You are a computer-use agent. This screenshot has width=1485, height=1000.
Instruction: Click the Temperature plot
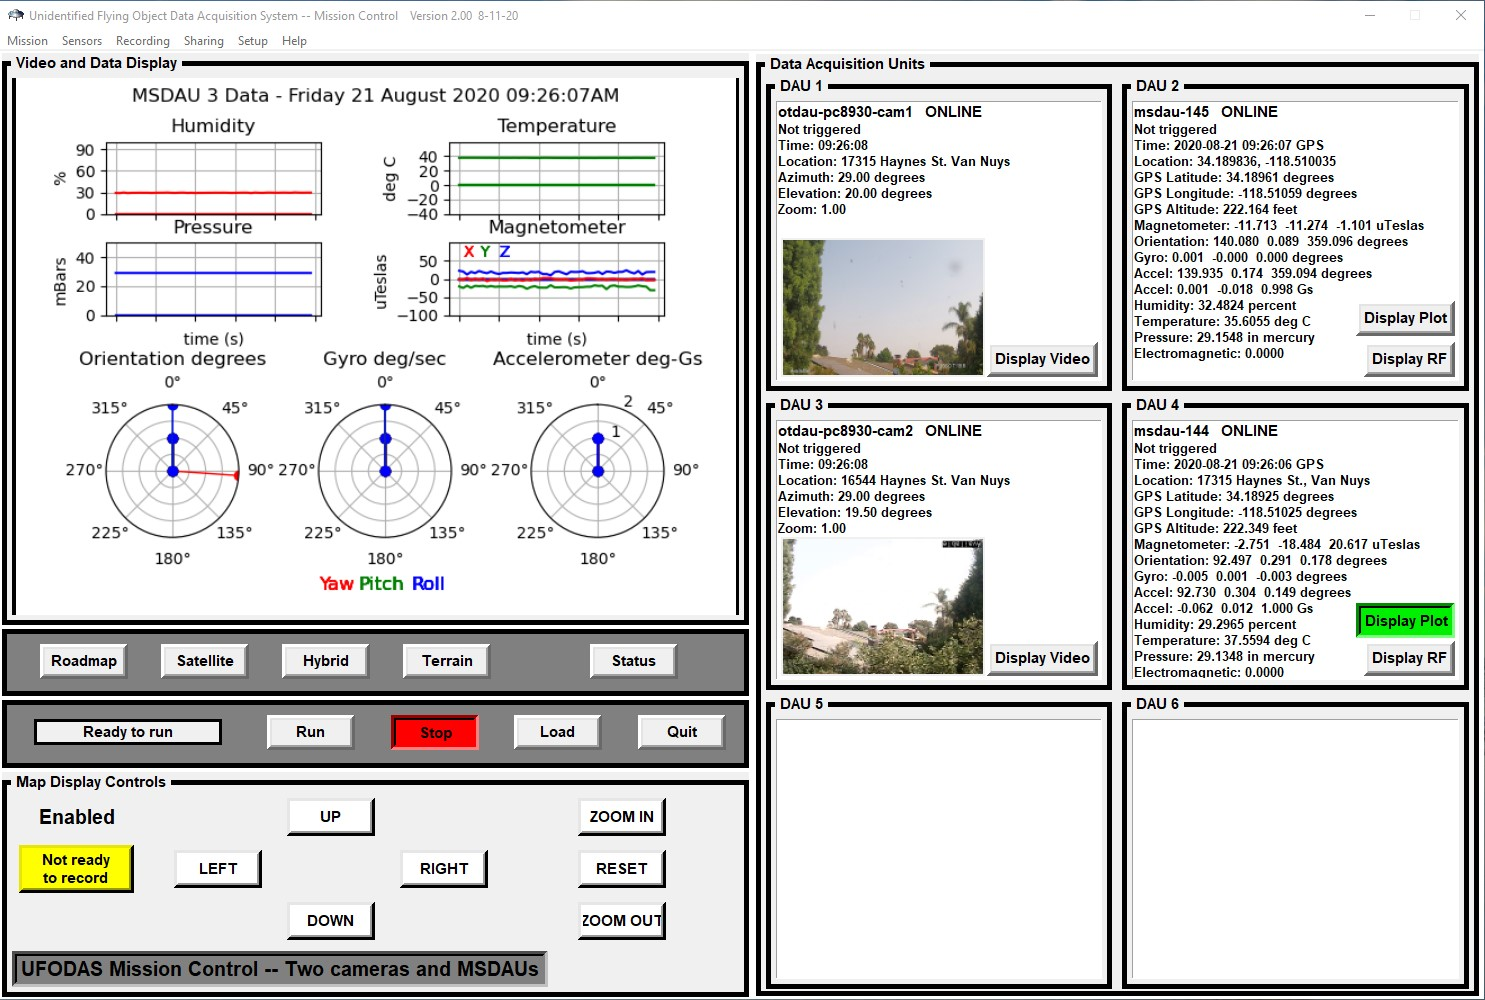[x=557, y=179]
